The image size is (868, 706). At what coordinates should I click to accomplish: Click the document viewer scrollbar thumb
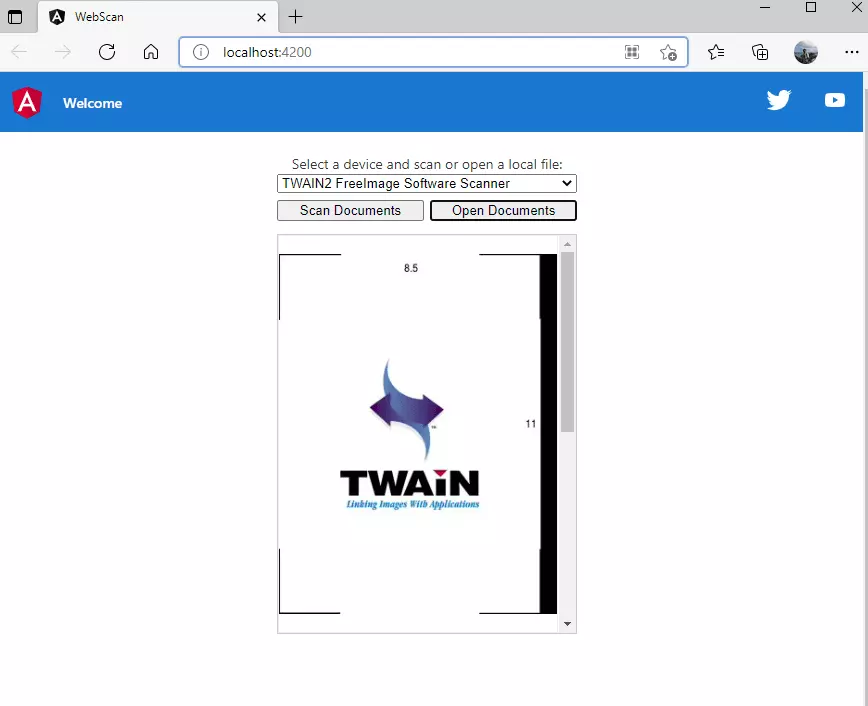[x=567, y=342]
